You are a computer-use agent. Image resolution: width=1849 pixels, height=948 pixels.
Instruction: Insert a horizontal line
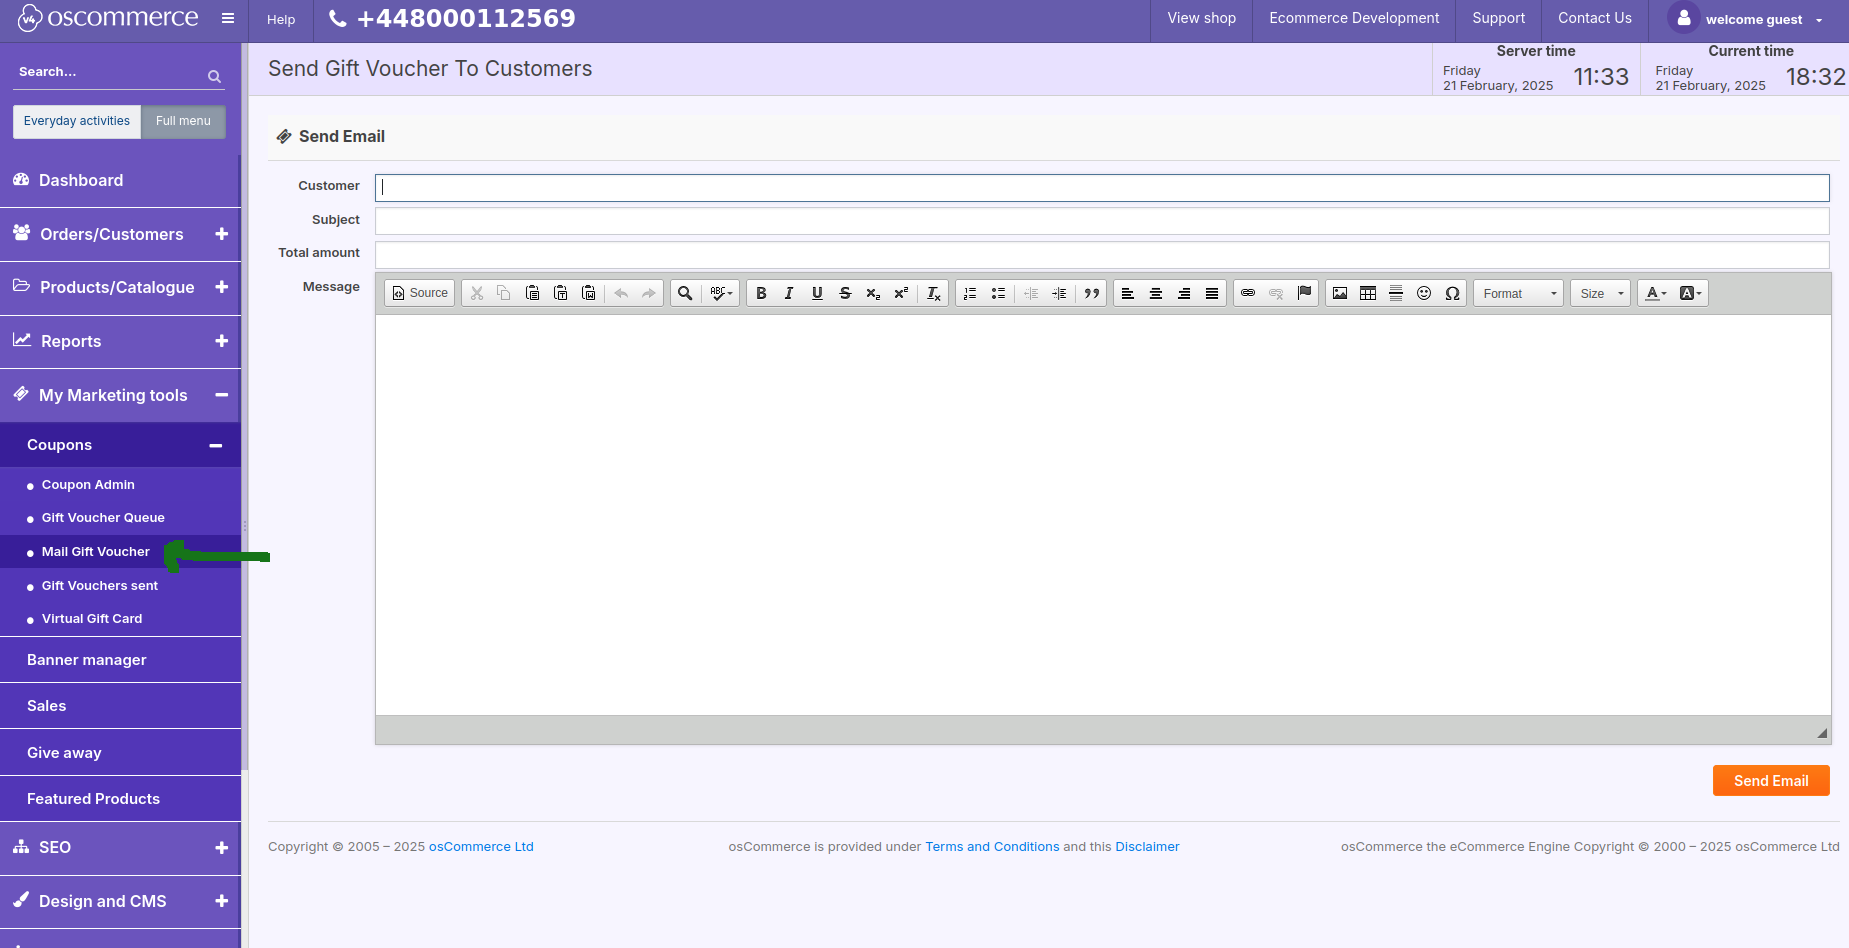(x=1396, y=293)
